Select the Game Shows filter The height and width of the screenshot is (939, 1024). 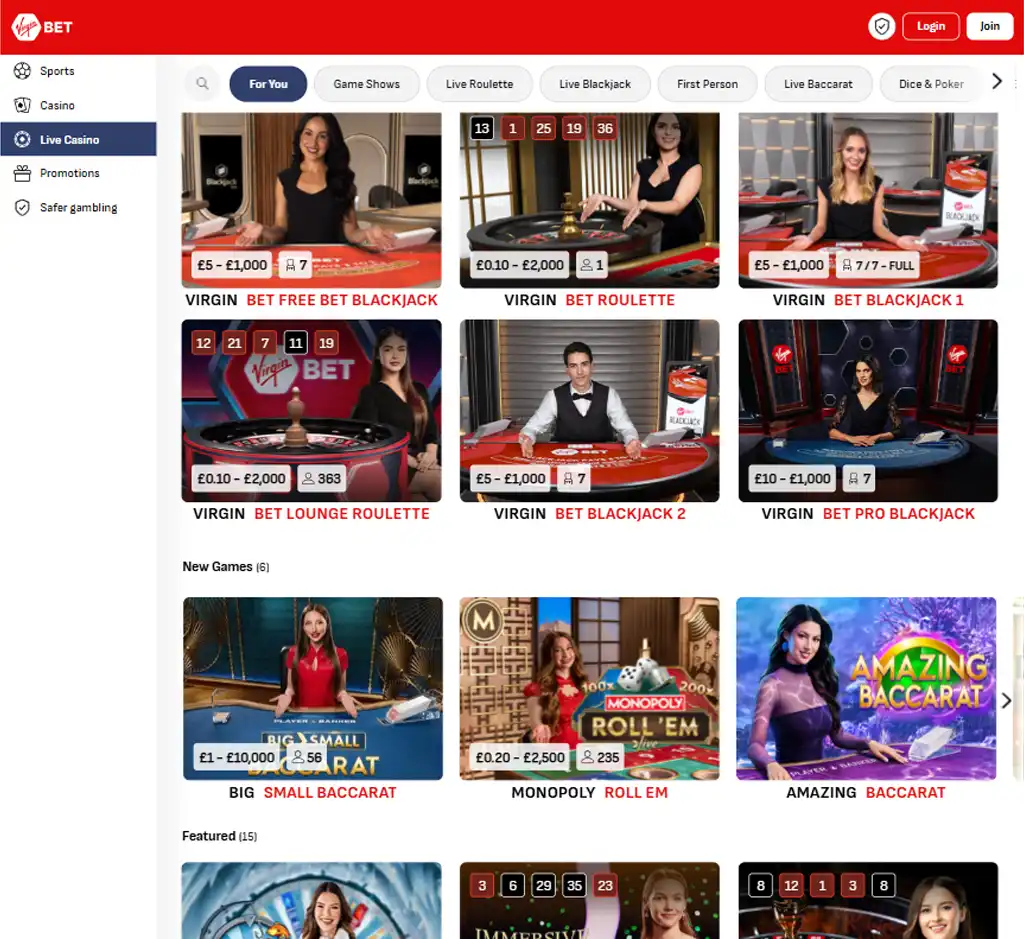(366, 84)
